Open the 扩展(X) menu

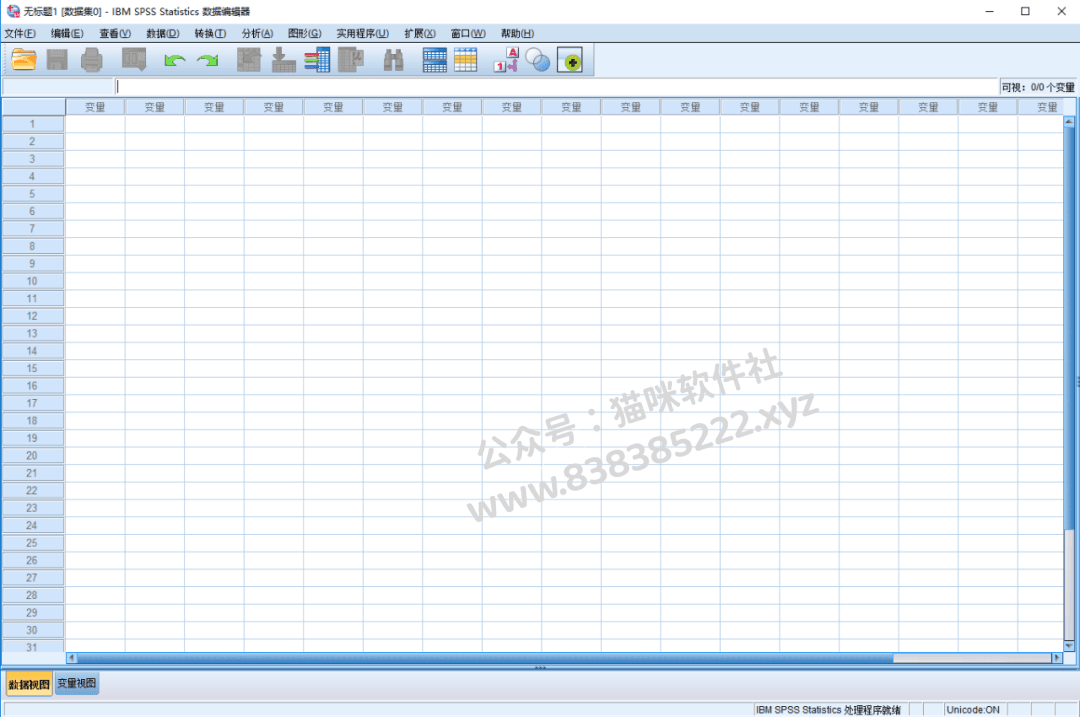click(419, 33)
